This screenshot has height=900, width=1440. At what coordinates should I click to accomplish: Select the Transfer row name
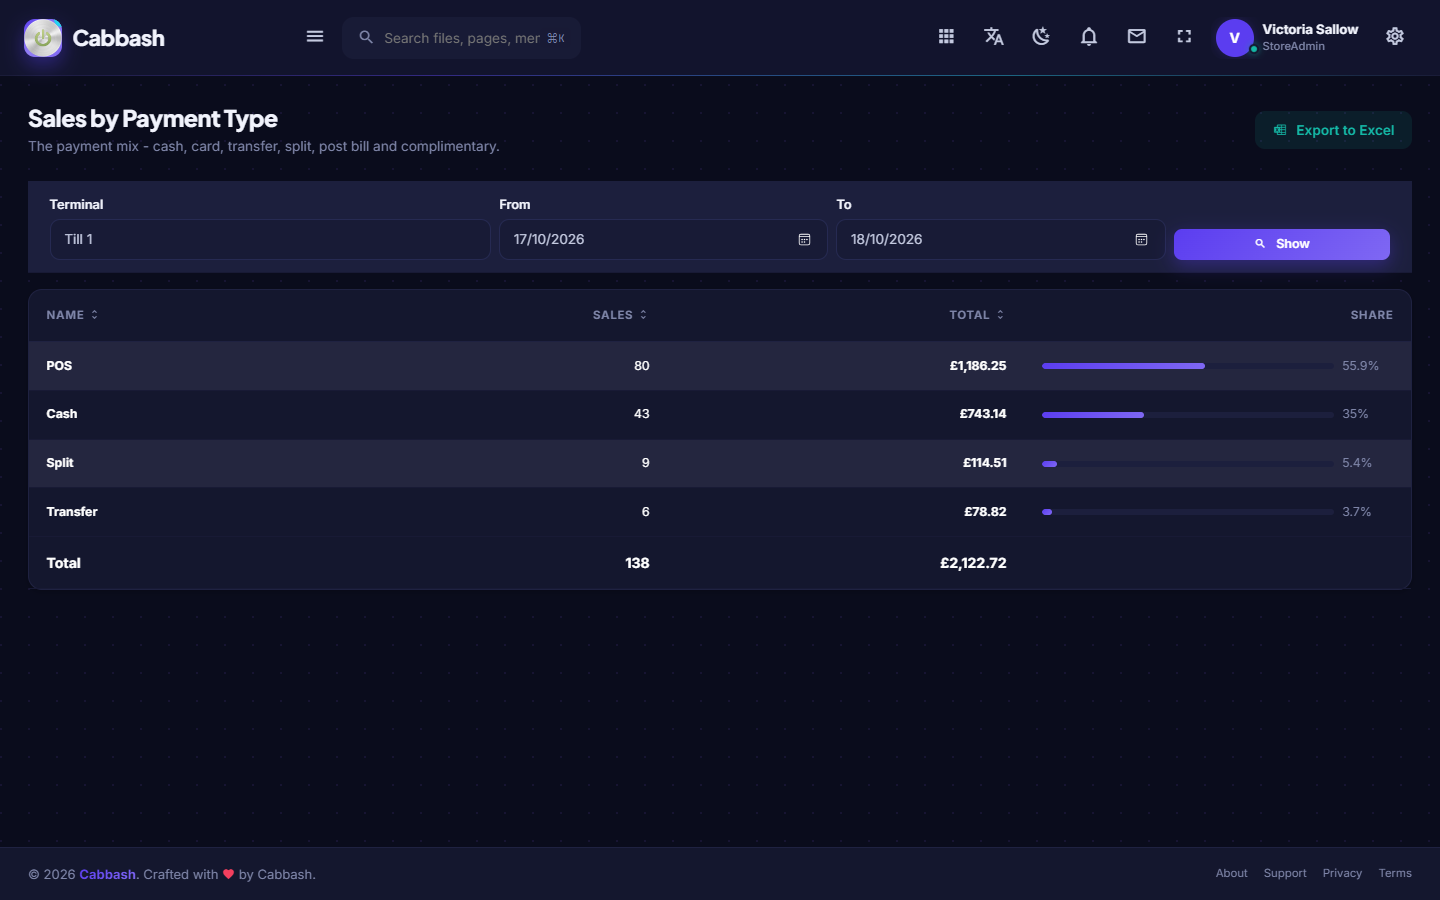pos(72,512)
